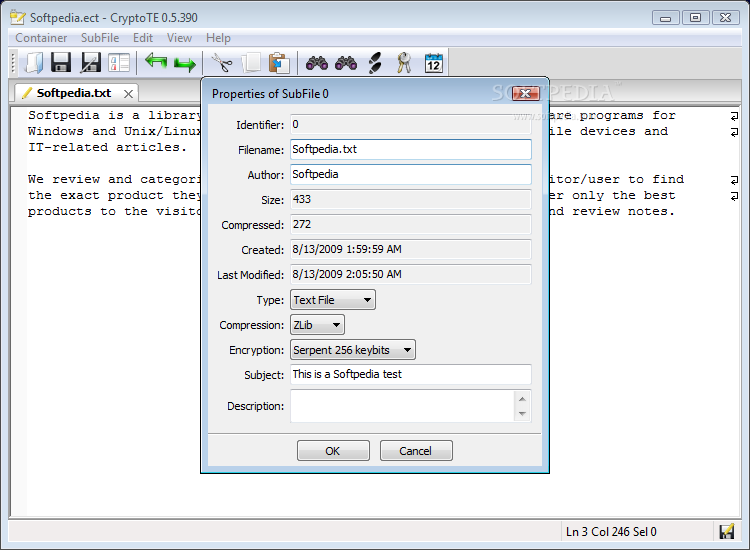Cut selection with the scissors icon
The height and width of the screenshot is (550, 750).
tap(222, 63)
